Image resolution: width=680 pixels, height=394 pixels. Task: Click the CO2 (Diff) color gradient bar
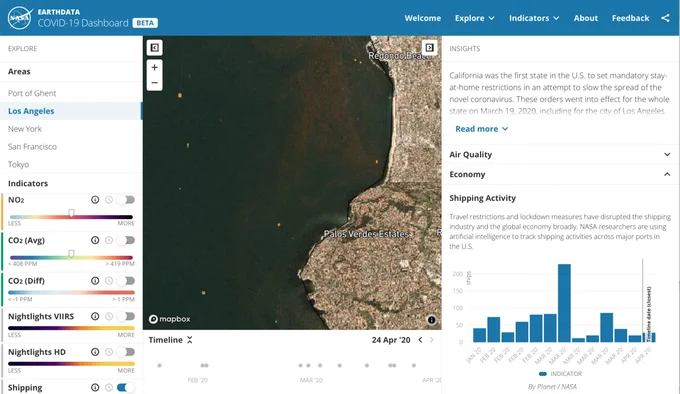pos(71,292)
